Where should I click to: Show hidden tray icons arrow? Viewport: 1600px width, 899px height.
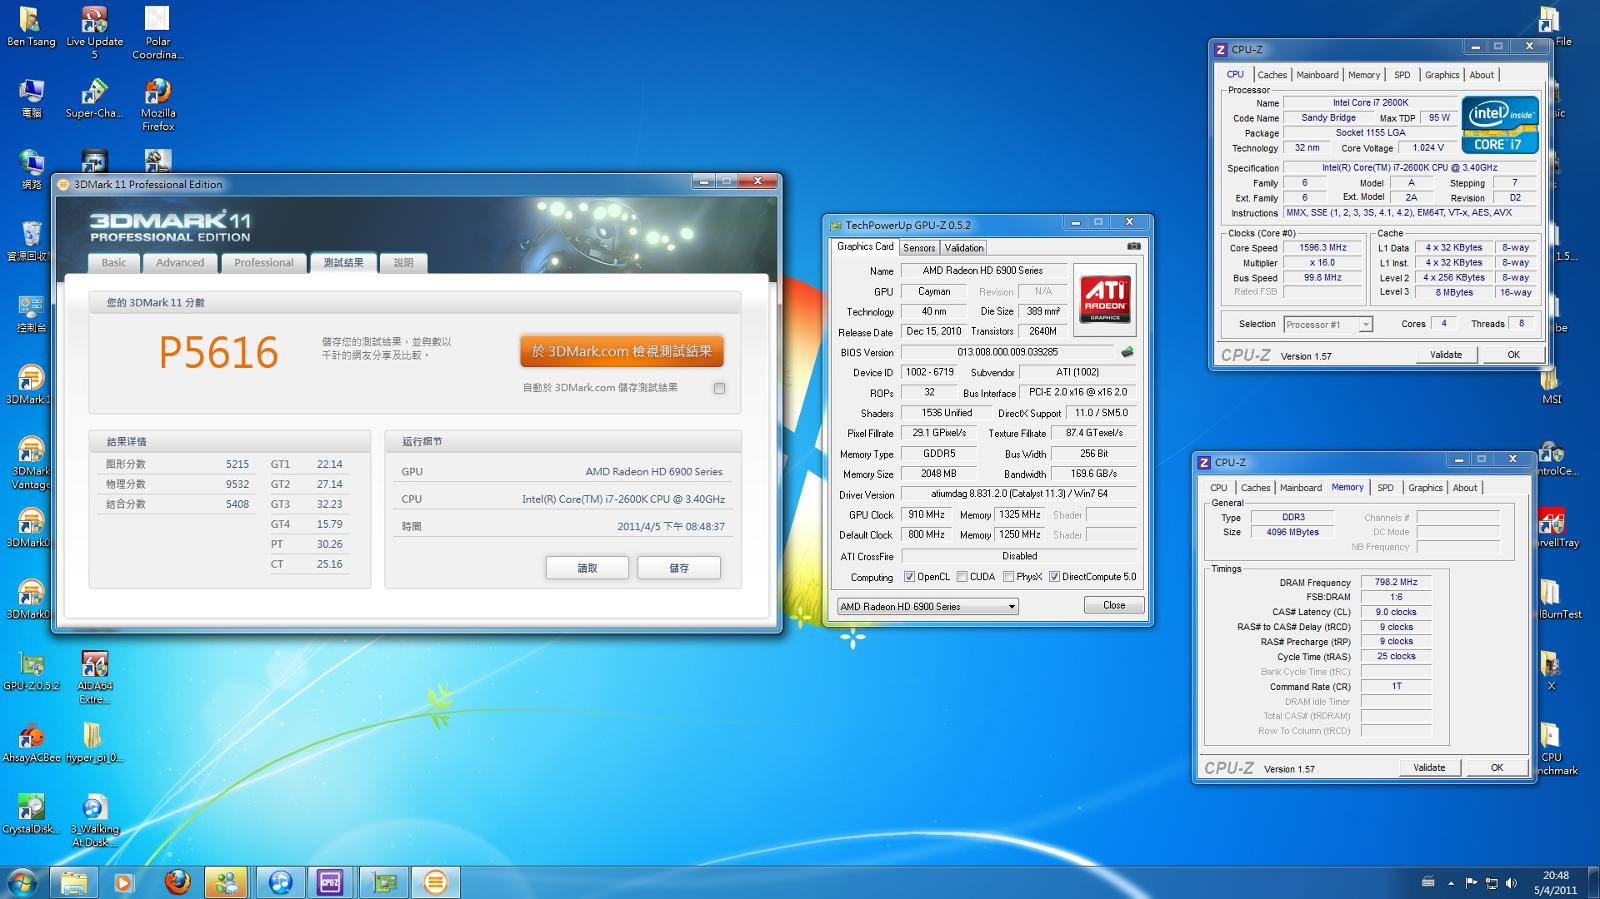(1451, 883)
